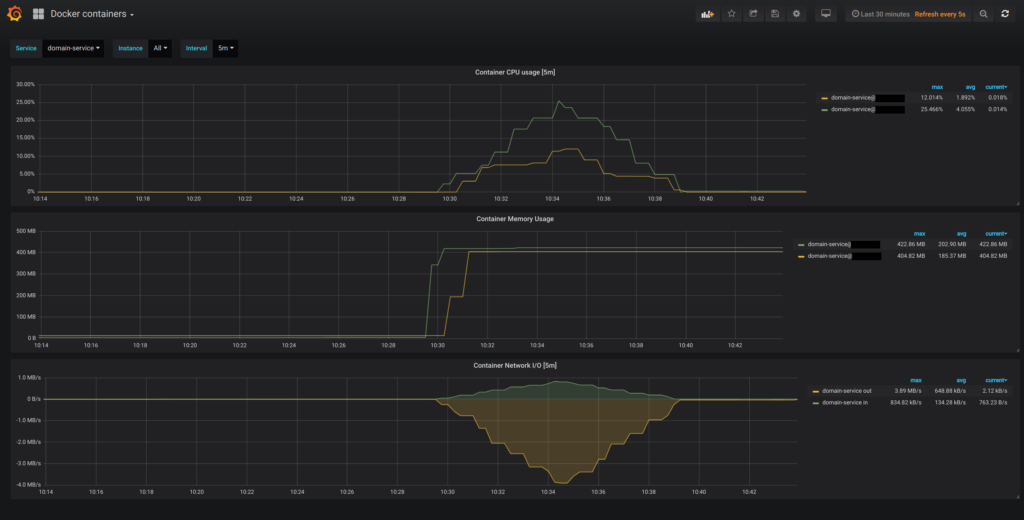Click the 3.89 MB/s max network value
Image resolution: width=1024 pixels, height=520 pixels.
pyautogui.click(x=909, y=391)
